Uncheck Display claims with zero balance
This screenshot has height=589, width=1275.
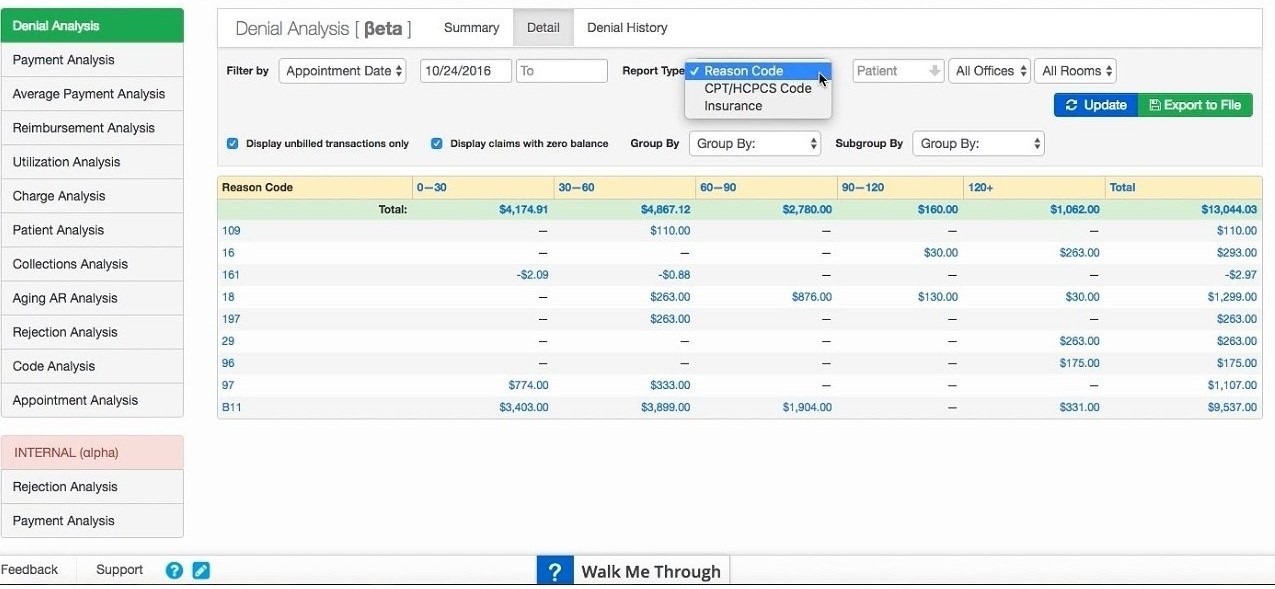[x=437, y=143]
